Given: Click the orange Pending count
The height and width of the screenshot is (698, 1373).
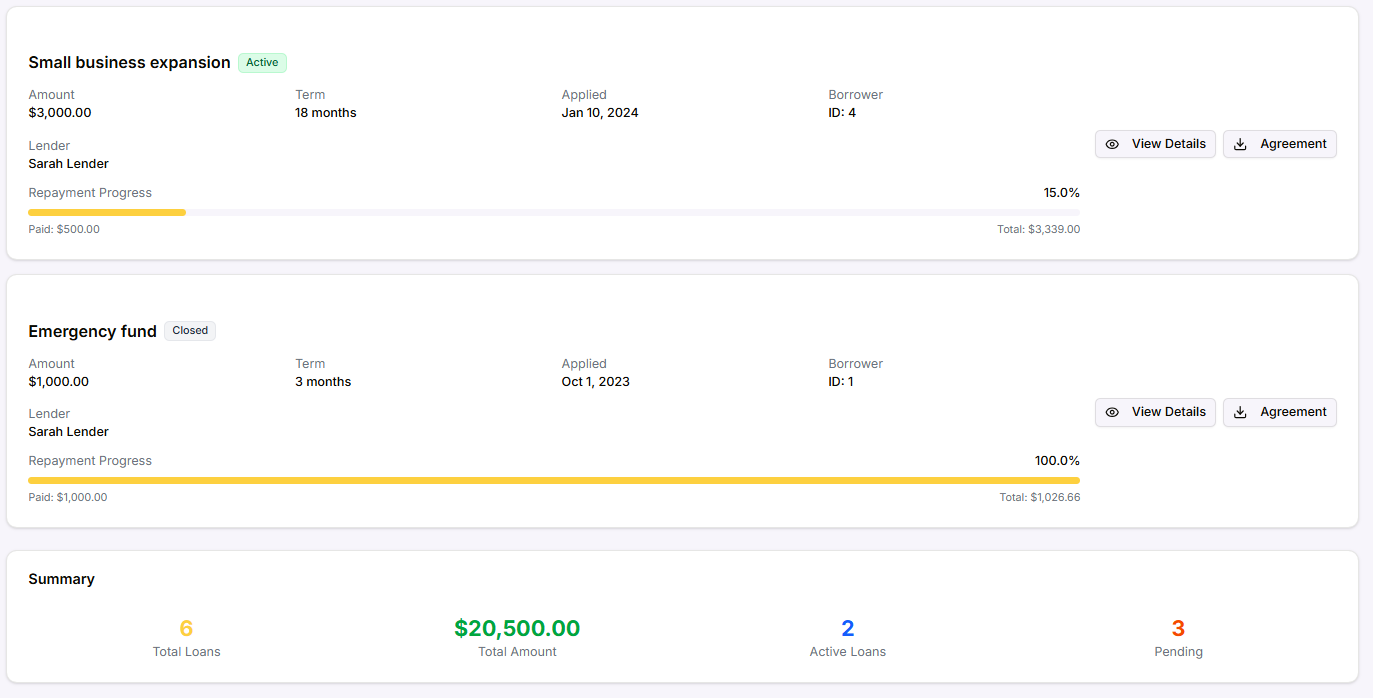Looking at the screenshot, I should click(1178, 628).
